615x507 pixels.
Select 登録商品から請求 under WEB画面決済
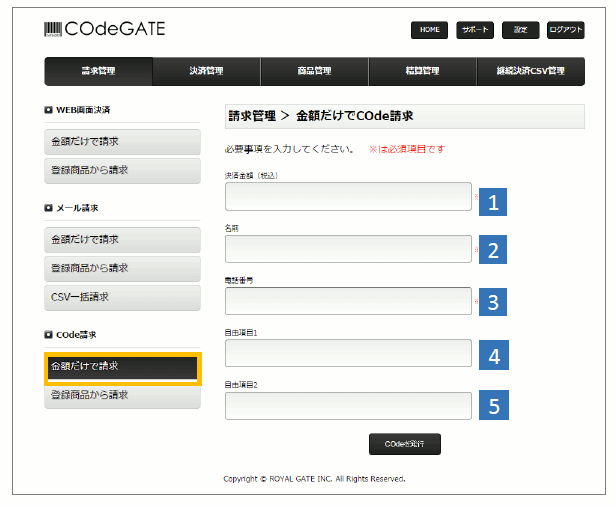coord(122,171)
